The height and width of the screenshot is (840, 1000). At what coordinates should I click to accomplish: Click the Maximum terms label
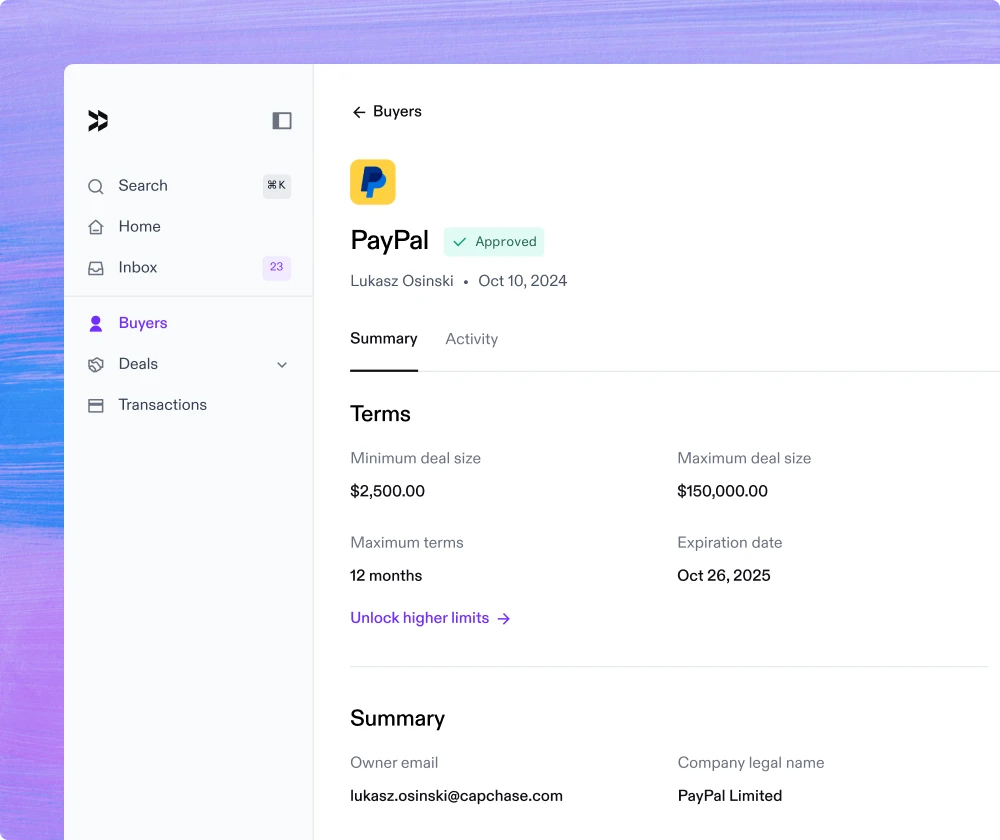(x=406, y=543)
